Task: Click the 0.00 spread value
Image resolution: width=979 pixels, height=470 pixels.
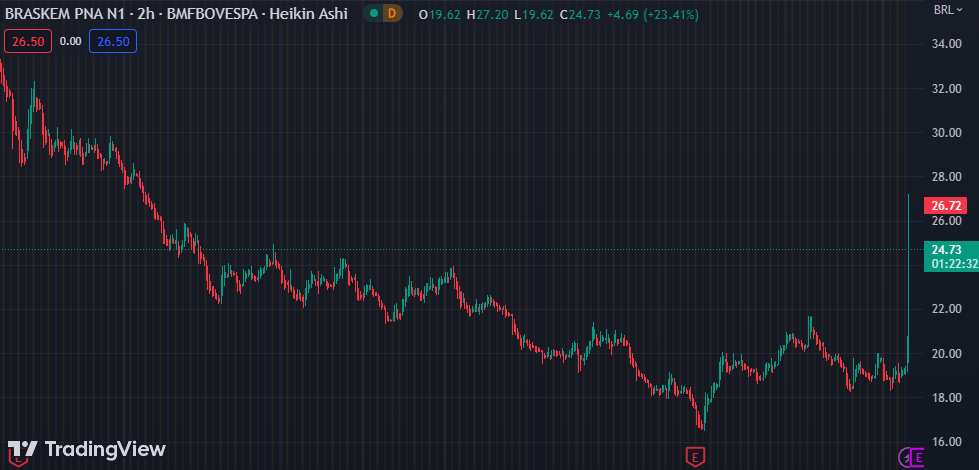Action: pyautogui.click(x=71, y=41)
